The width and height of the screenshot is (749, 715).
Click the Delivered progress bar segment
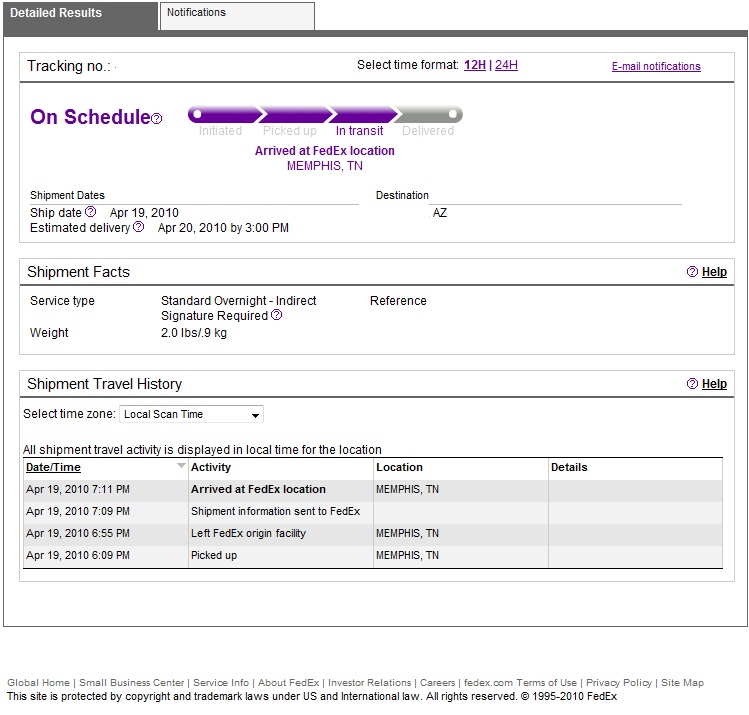tap(427, 115)
